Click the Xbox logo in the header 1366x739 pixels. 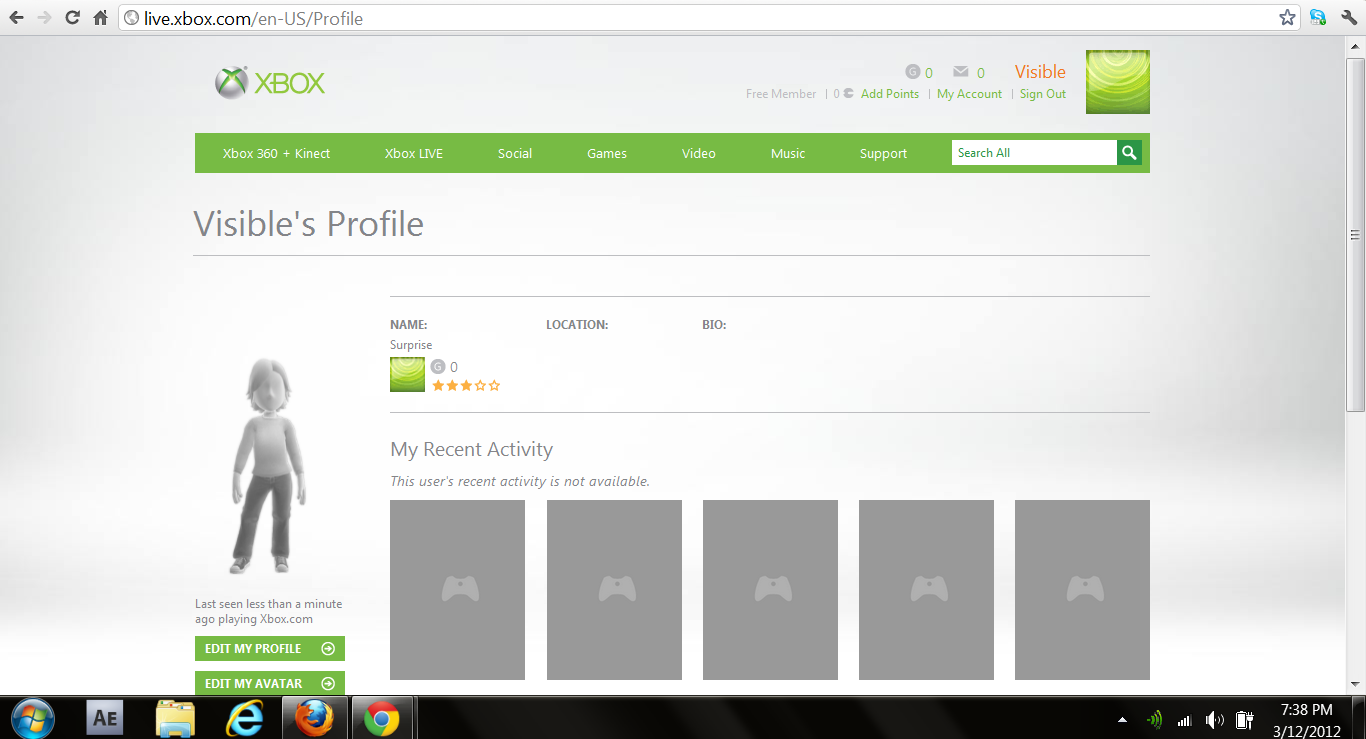point(270,82)
